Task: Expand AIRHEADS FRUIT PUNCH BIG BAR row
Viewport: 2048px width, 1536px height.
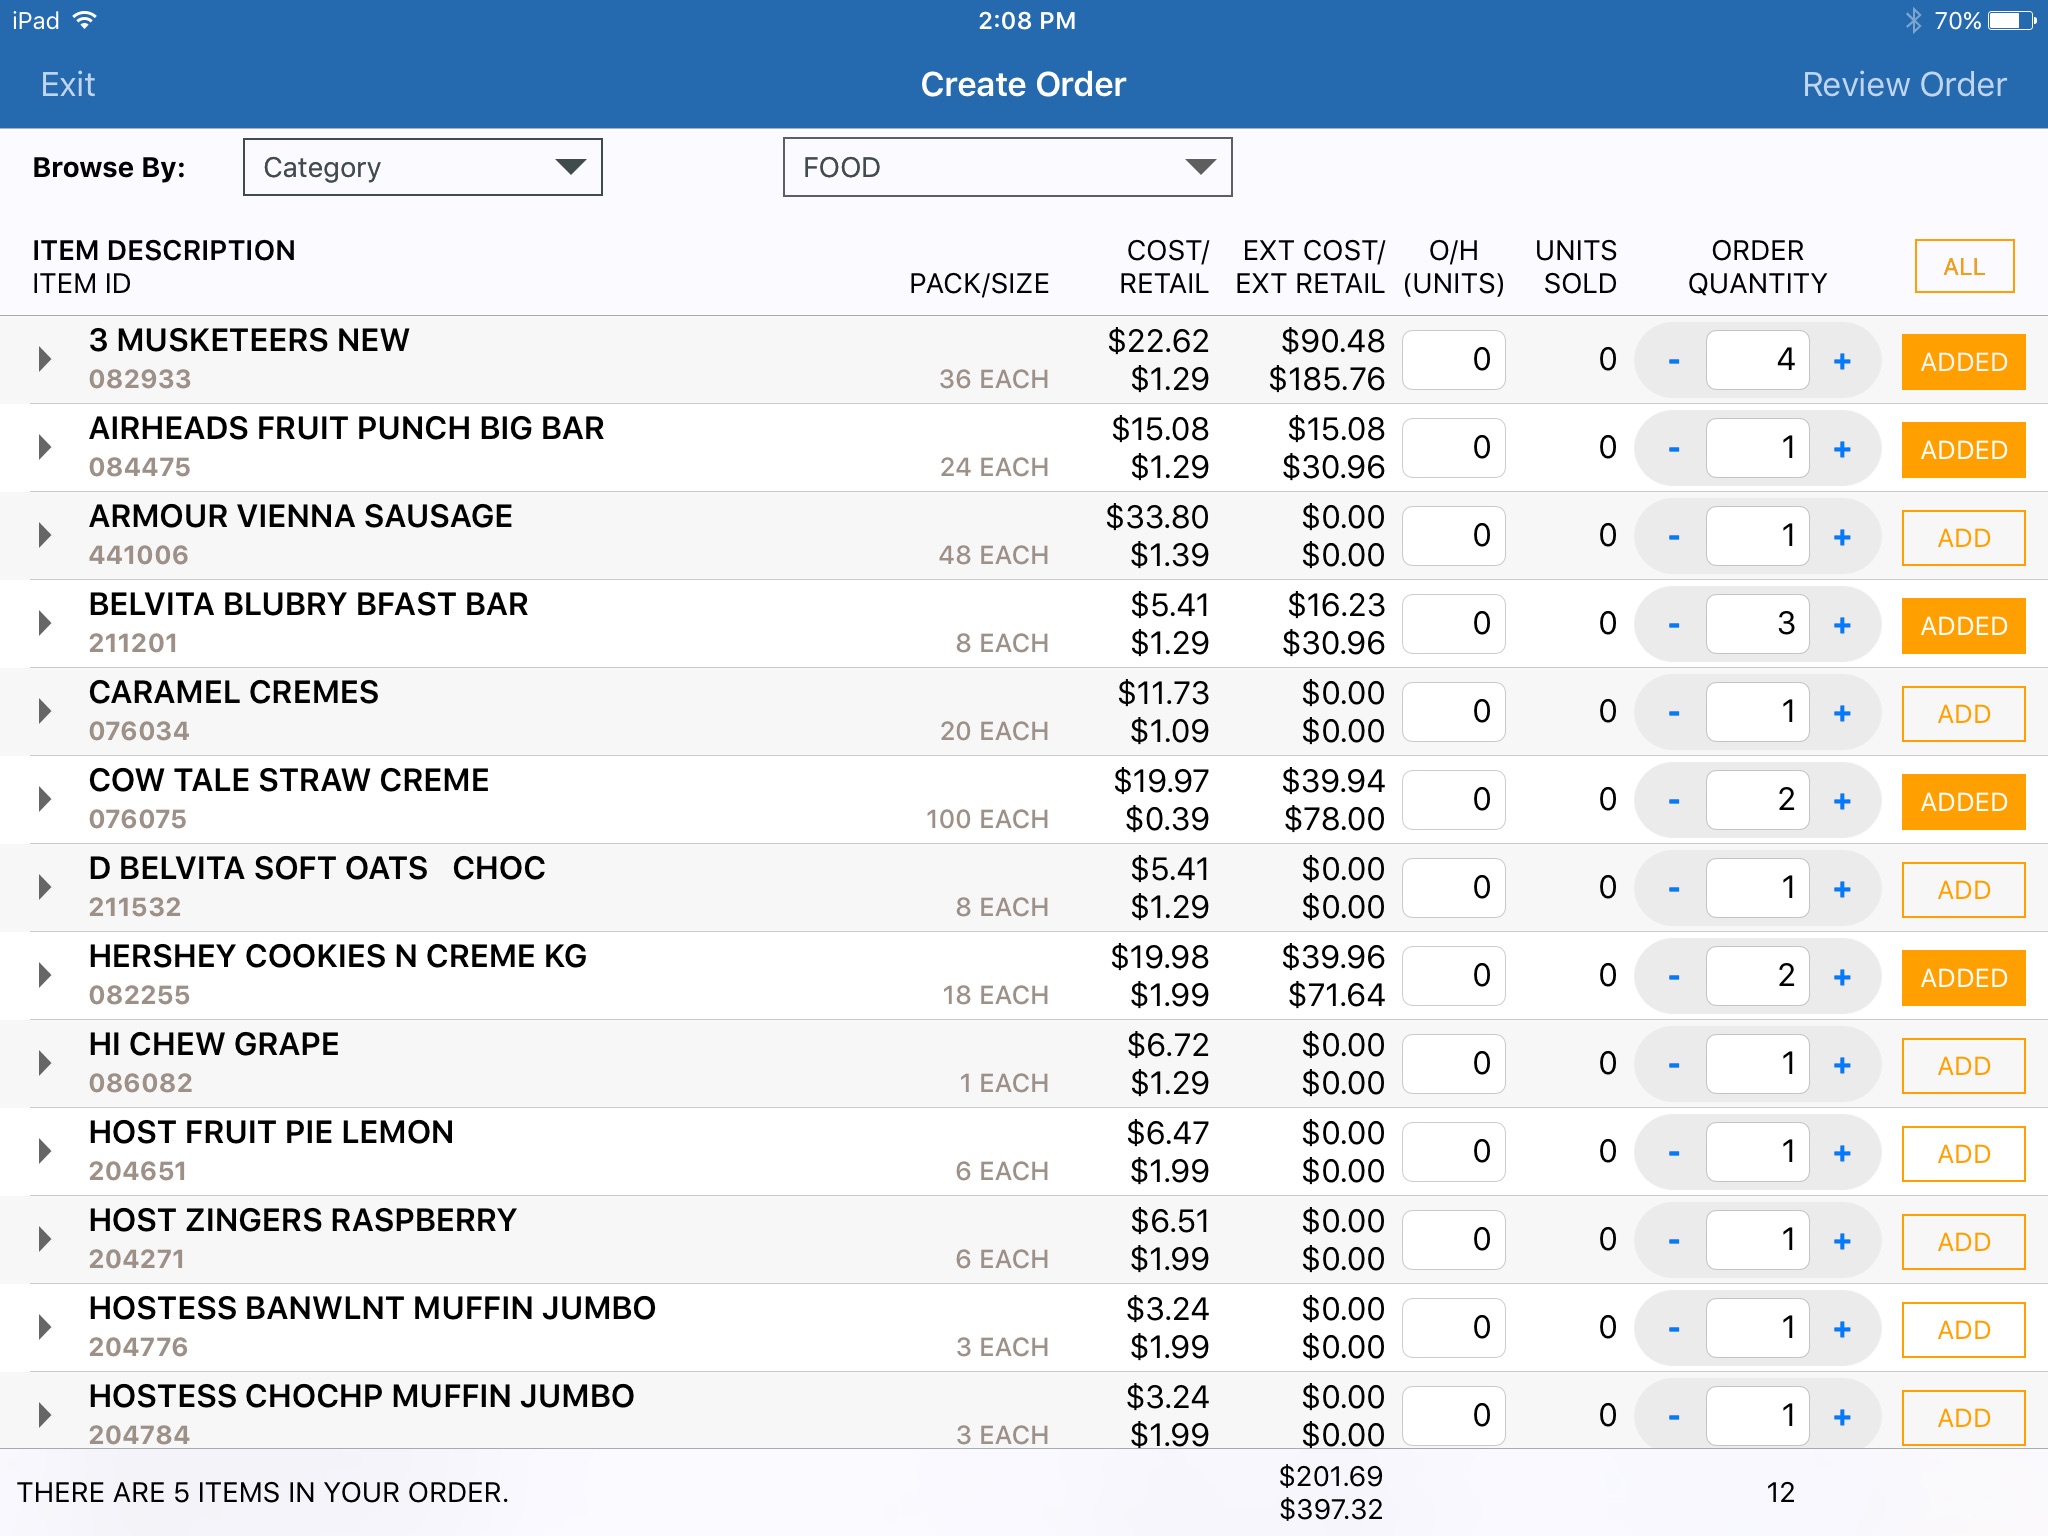Action: (x=44, y=447)
